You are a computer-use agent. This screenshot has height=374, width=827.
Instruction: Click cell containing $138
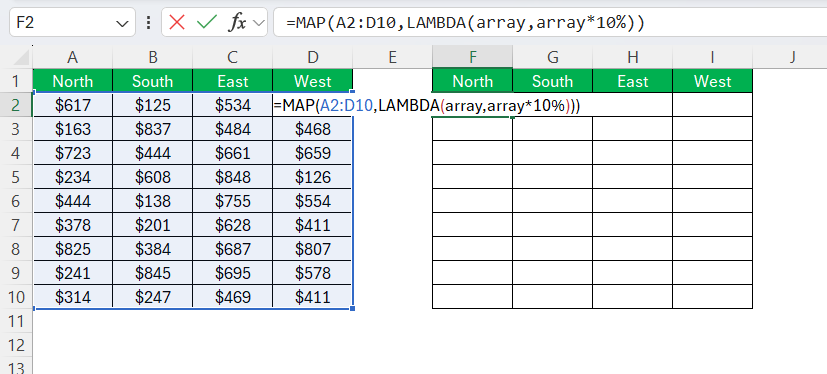coord(152,201)
